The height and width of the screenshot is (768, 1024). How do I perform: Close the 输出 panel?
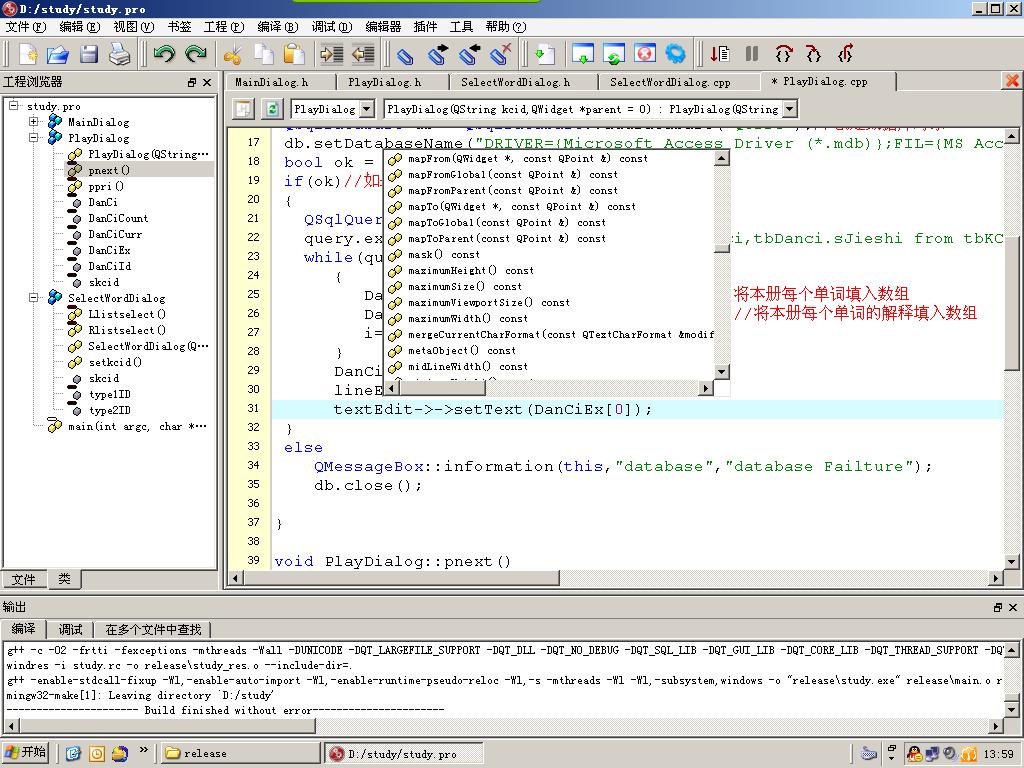(1013, 607)
